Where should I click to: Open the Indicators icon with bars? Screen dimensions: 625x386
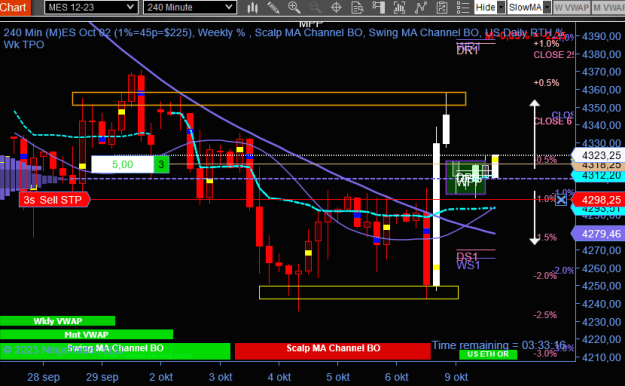pos(399,7)
